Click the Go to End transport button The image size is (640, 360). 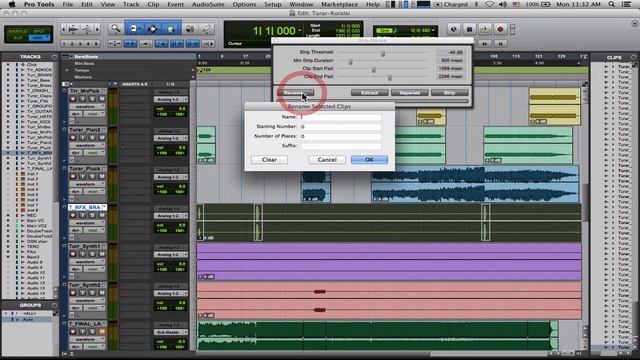[500, 44]
